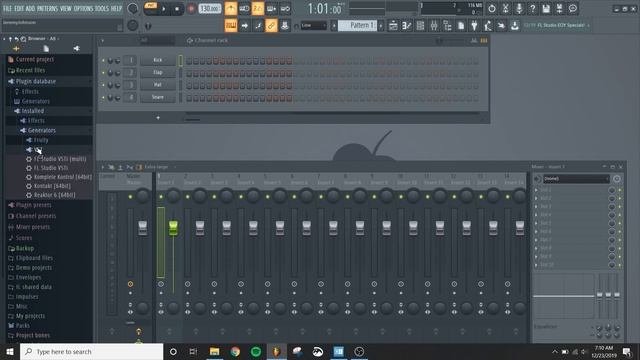Image resolution: width=640 pixels, height=360 pixels.
Task: Click the chat bubble icon
Action: (573, 8)
